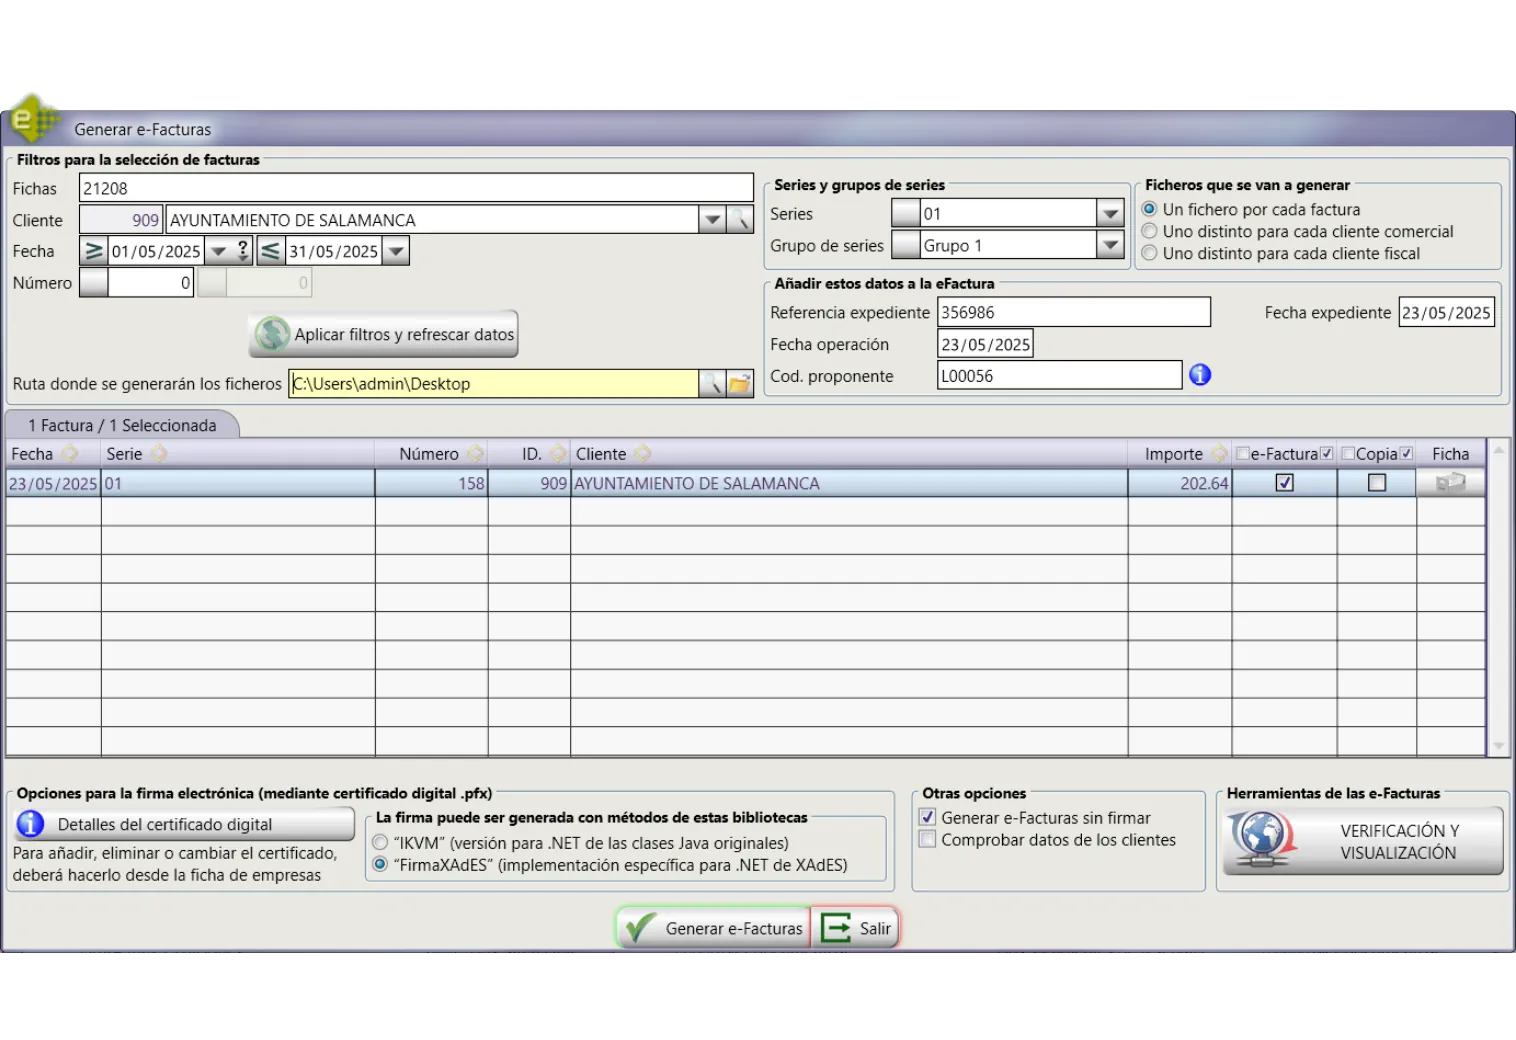The width and height of the screenshot is (1516, 1040).
Task: Click the question mark icon beside start date
Action: tap(242, 251)
